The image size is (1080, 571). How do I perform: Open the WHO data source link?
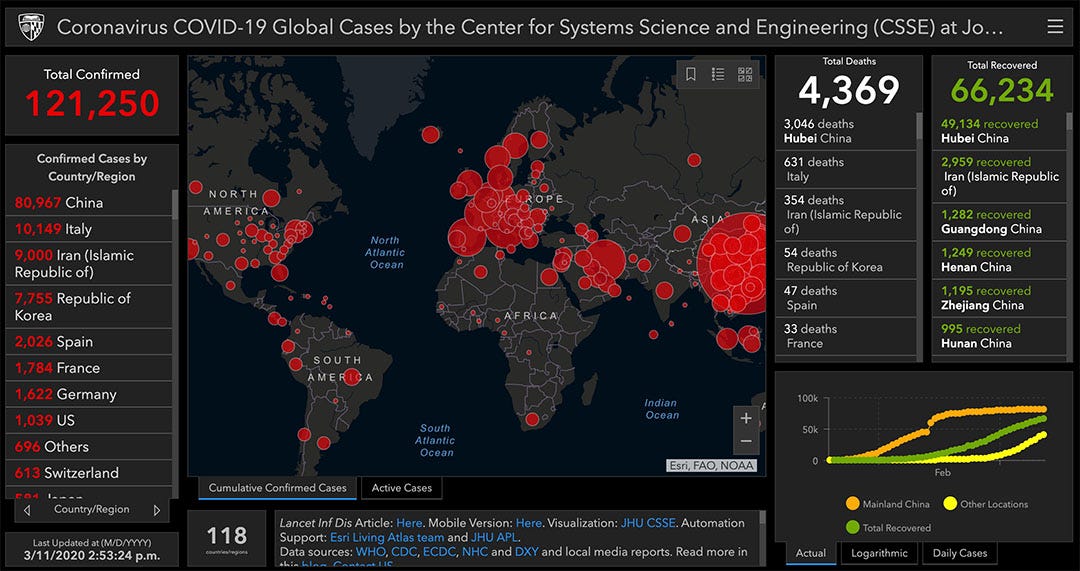tap(371, 552)
